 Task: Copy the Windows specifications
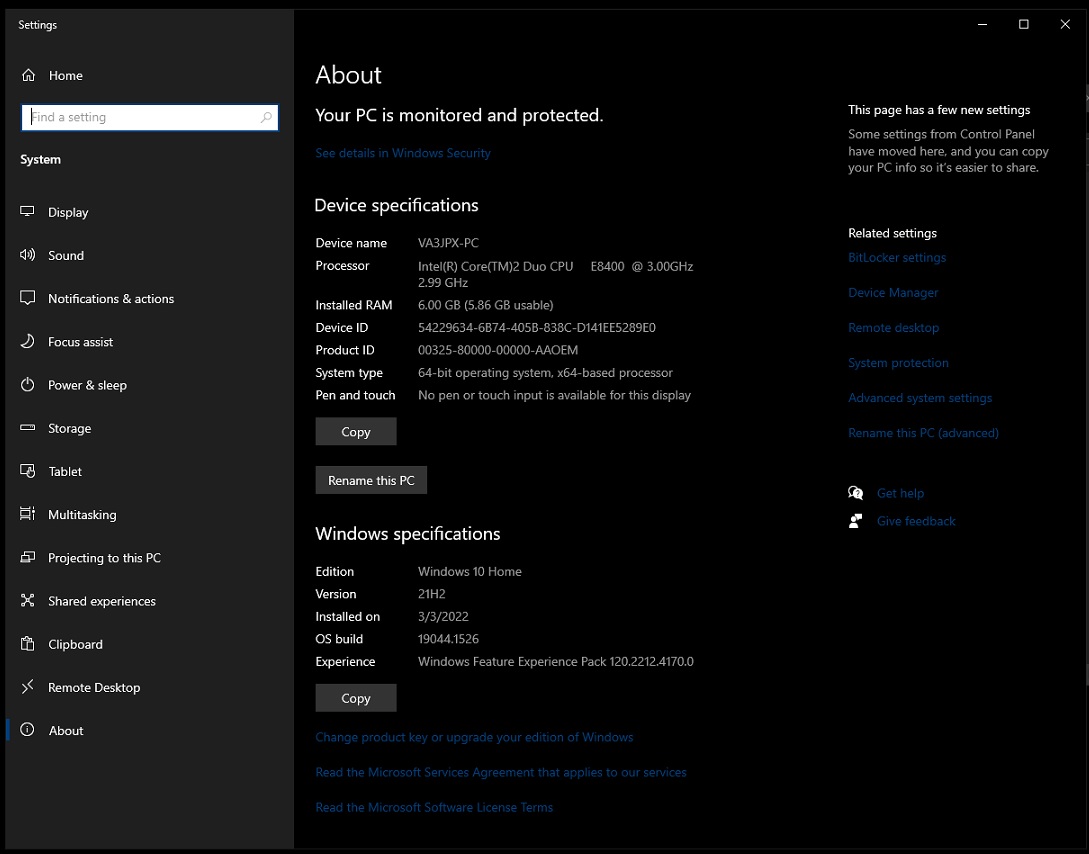point(356,698)
